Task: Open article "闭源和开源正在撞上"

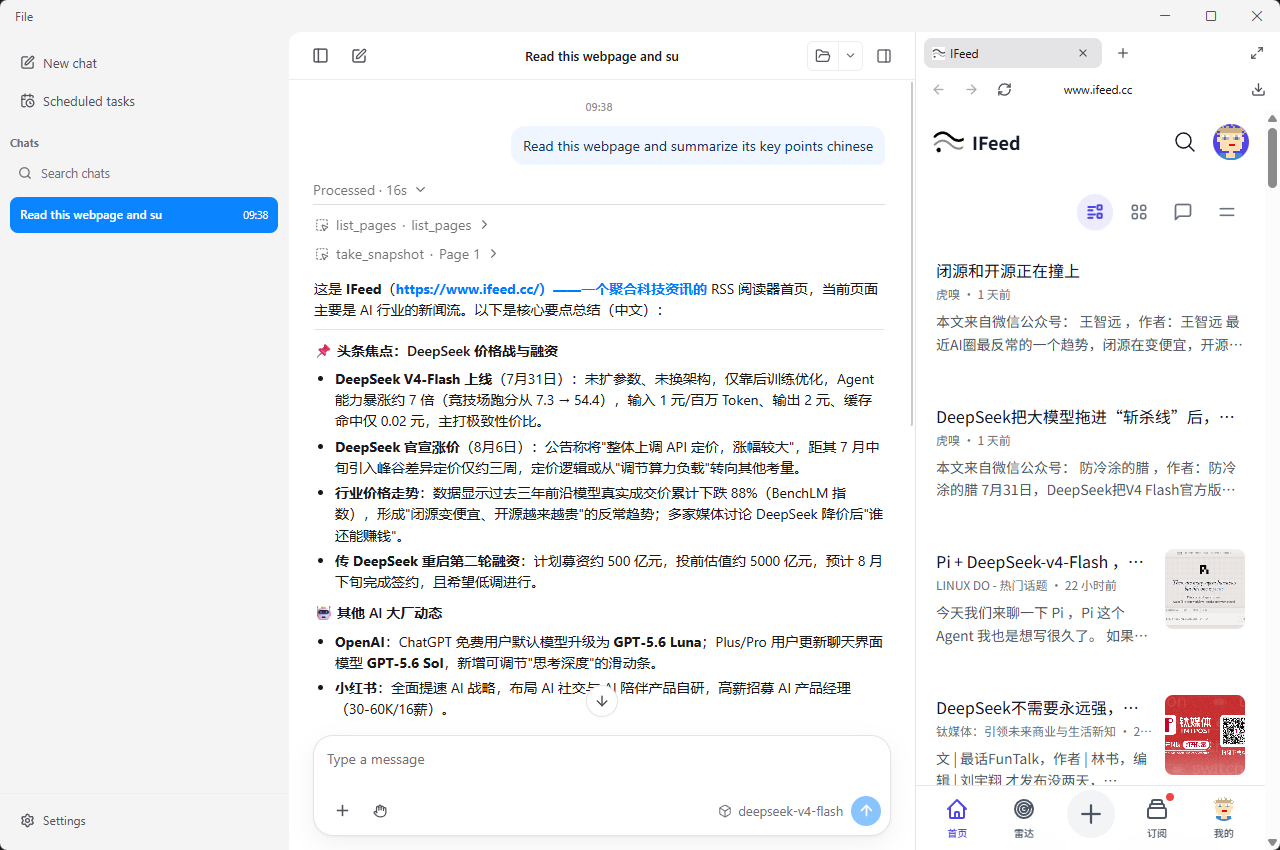Action: (1008, 271)
